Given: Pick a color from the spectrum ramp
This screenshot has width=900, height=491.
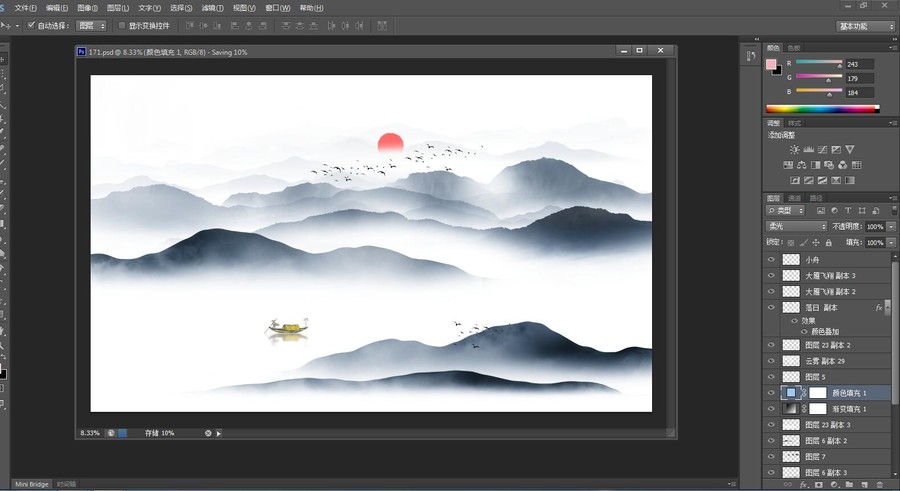Looking at the screenshot, I should click(x=823, y=109).
